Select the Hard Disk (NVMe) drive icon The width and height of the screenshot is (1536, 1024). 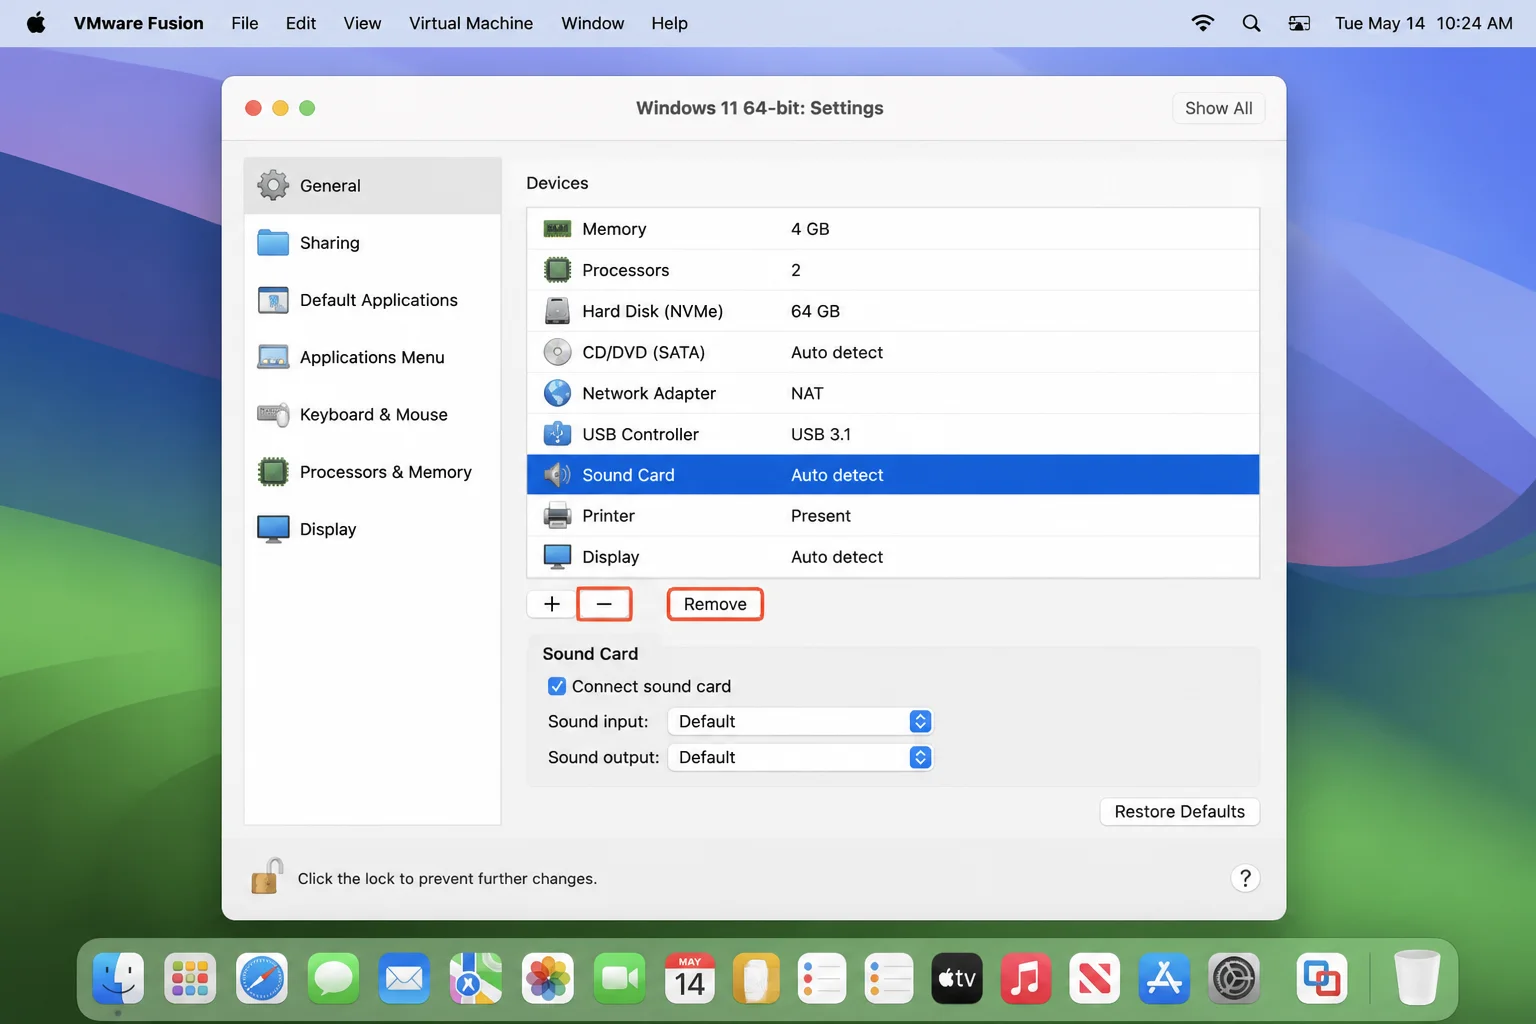(557, 311)
